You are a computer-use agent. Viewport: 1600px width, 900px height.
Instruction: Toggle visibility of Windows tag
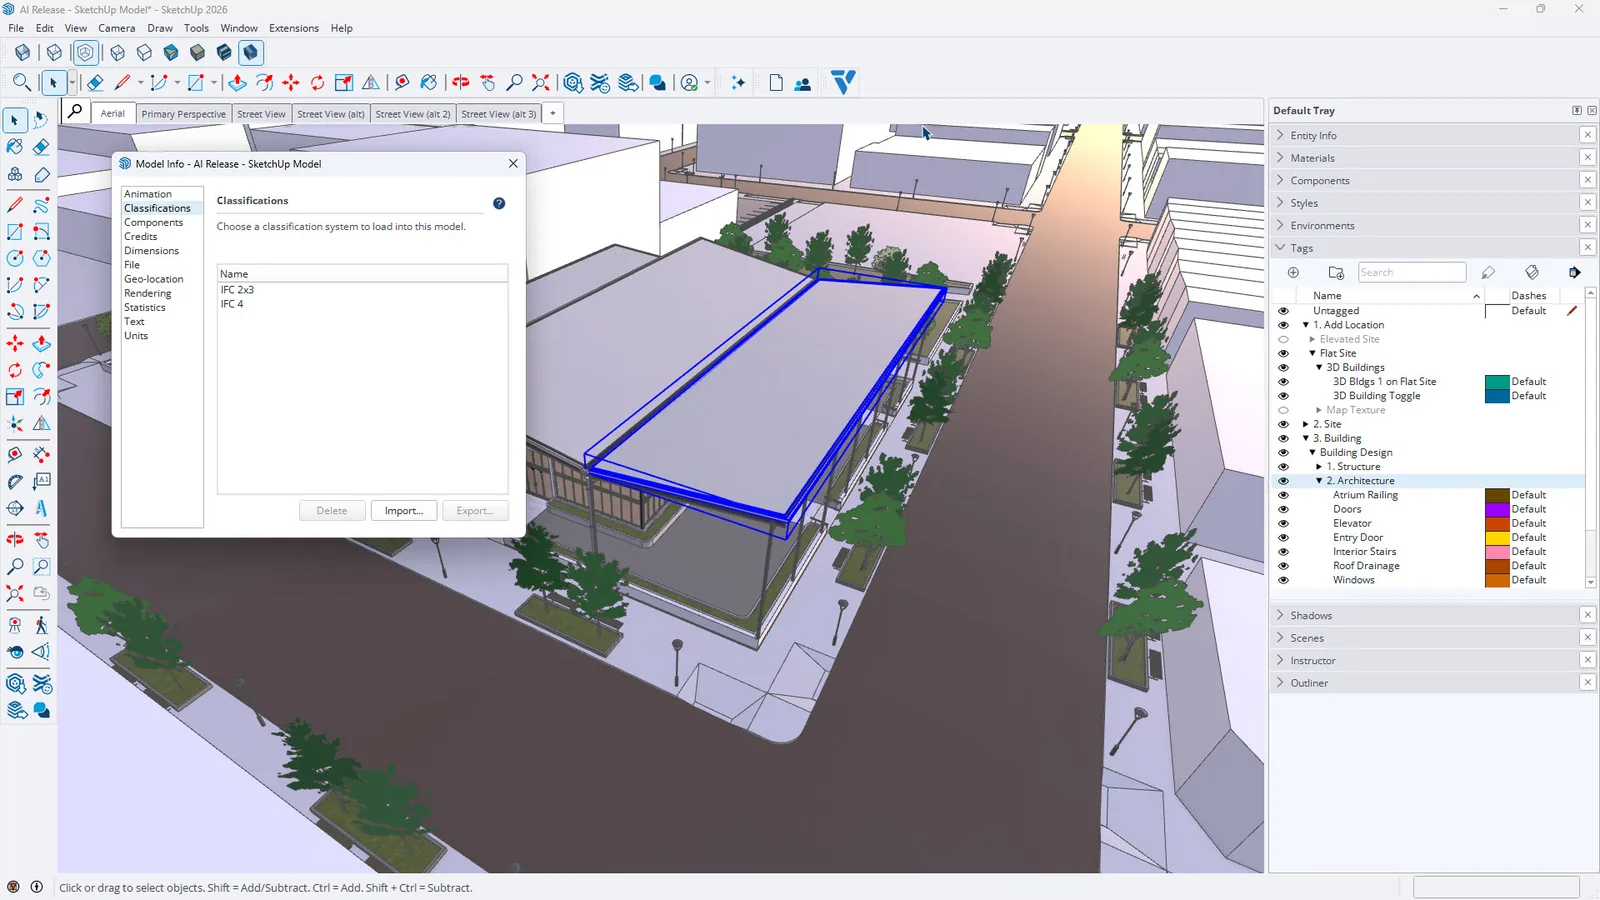tap(1283, 580)
